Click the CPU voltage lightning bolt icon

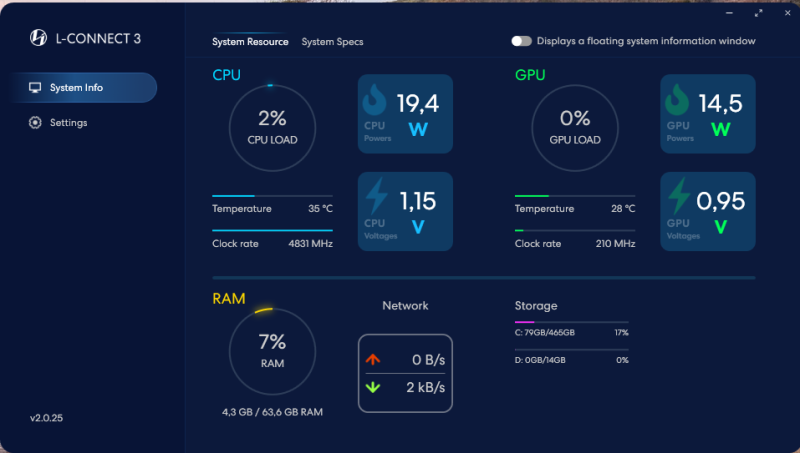(x=376, y=197)
